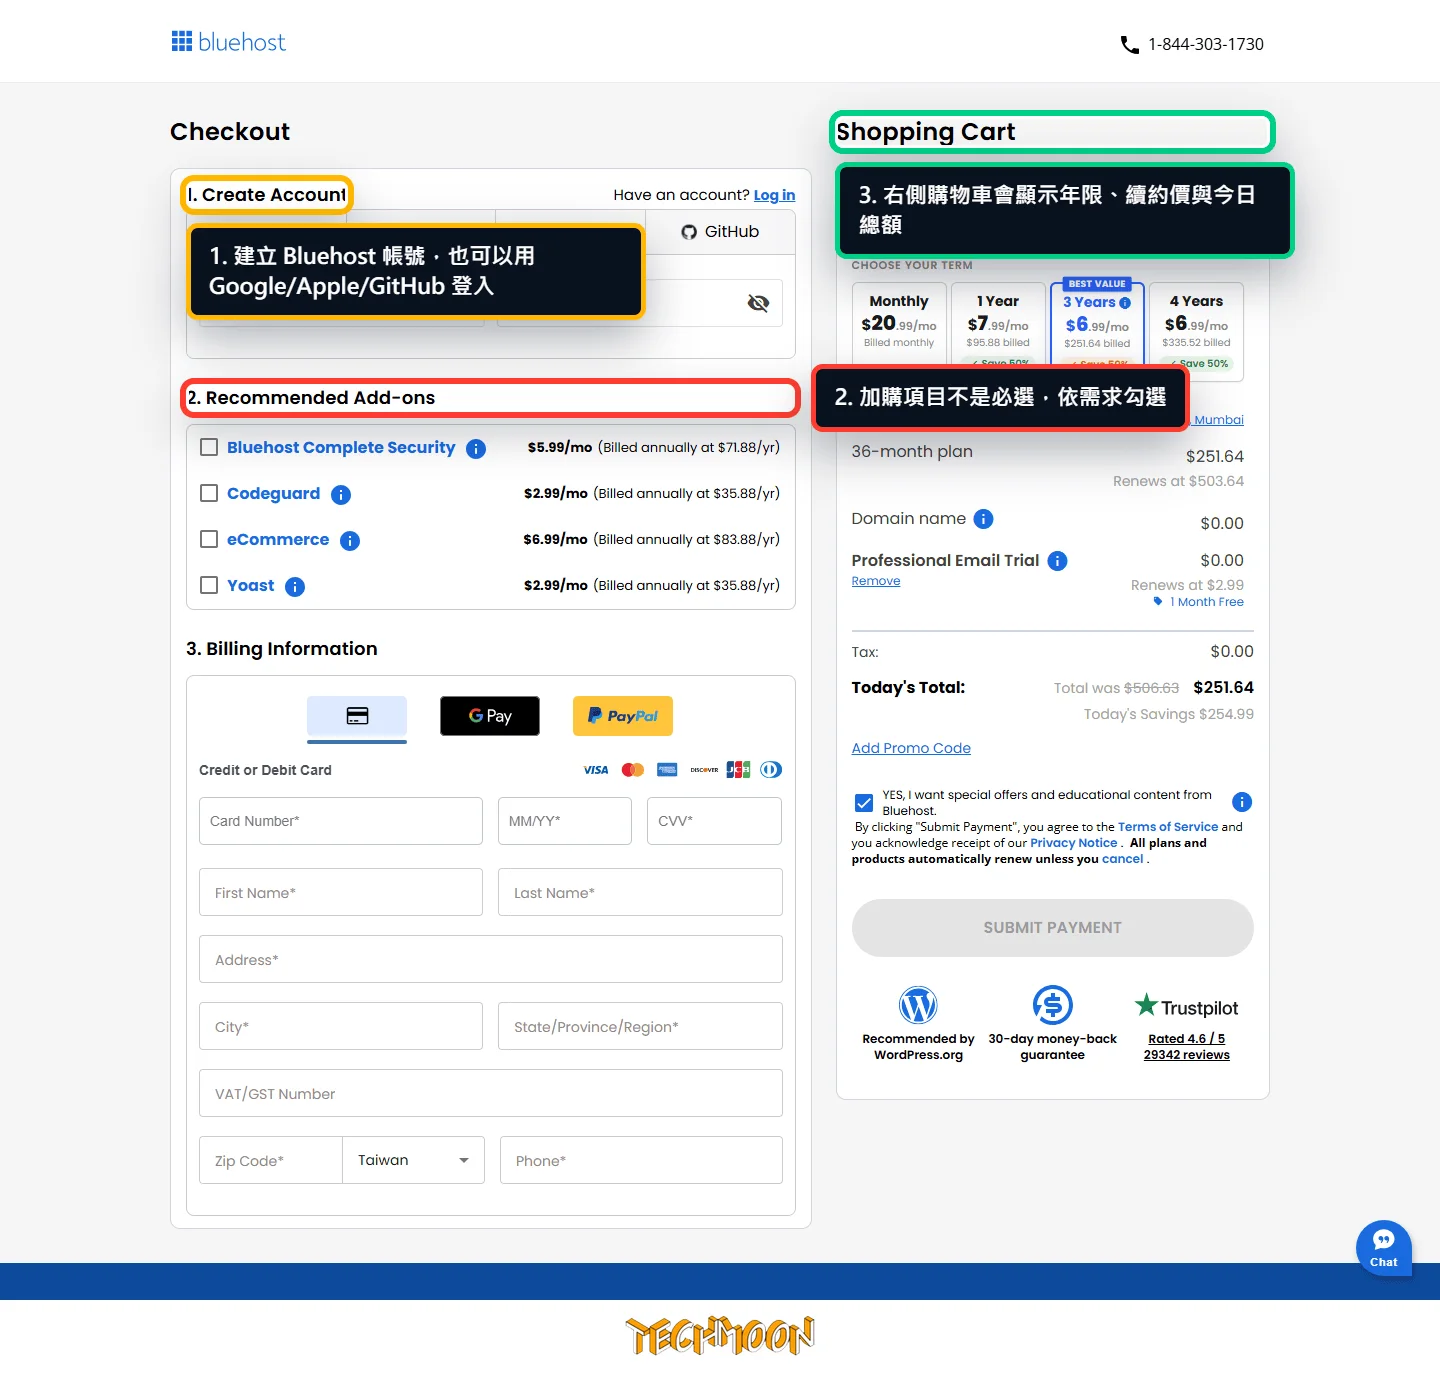Focus the State/Province/Region field
1440x1377 pixels.
(x=640, y=1026)
